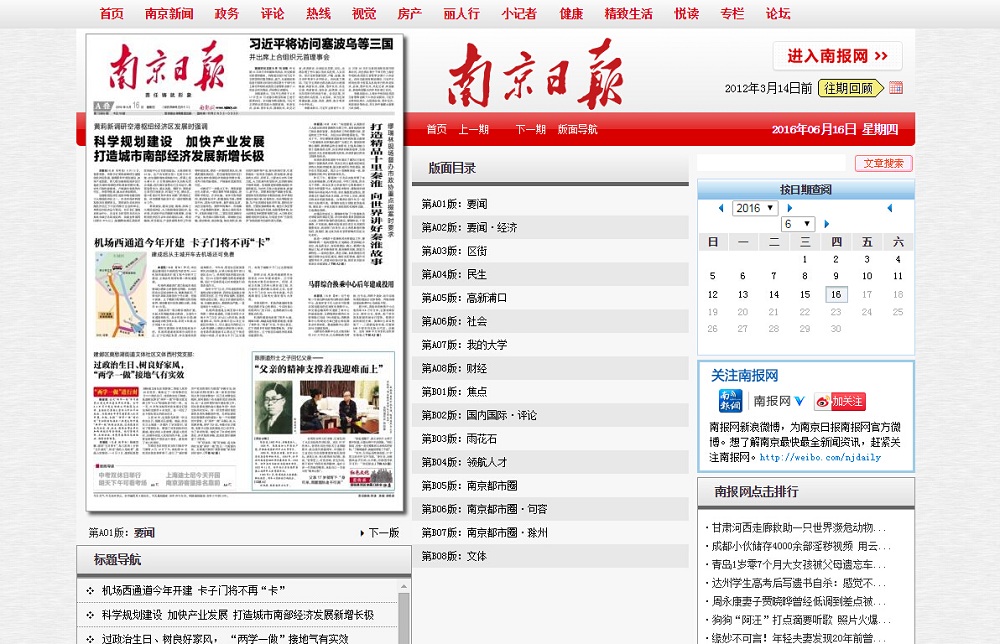Open 版面导航 in red bar
Viewport: 1000px width, 644px height.
pyautogui.click(x=577, y=129)
